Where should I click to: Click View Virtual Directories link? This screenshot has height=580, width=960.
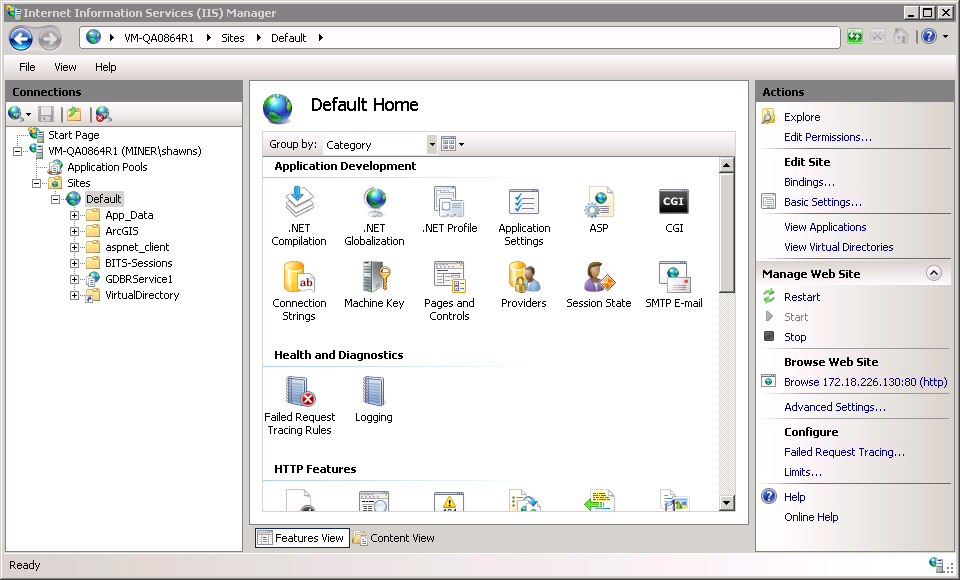(x=839, y=247)
